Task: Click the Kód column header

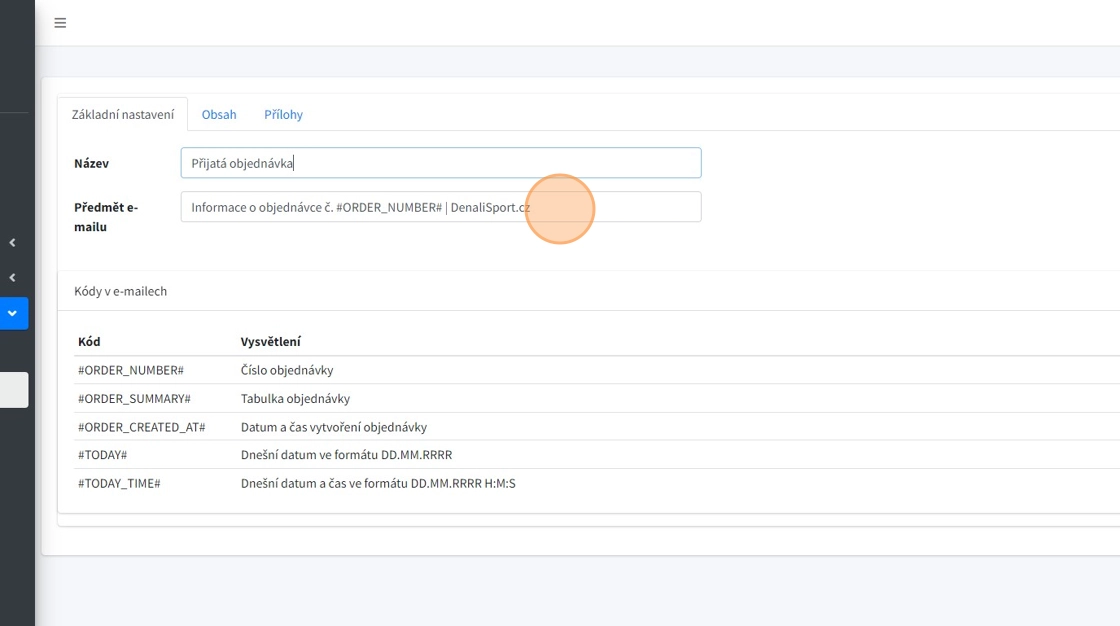Action: pos(89,342)
